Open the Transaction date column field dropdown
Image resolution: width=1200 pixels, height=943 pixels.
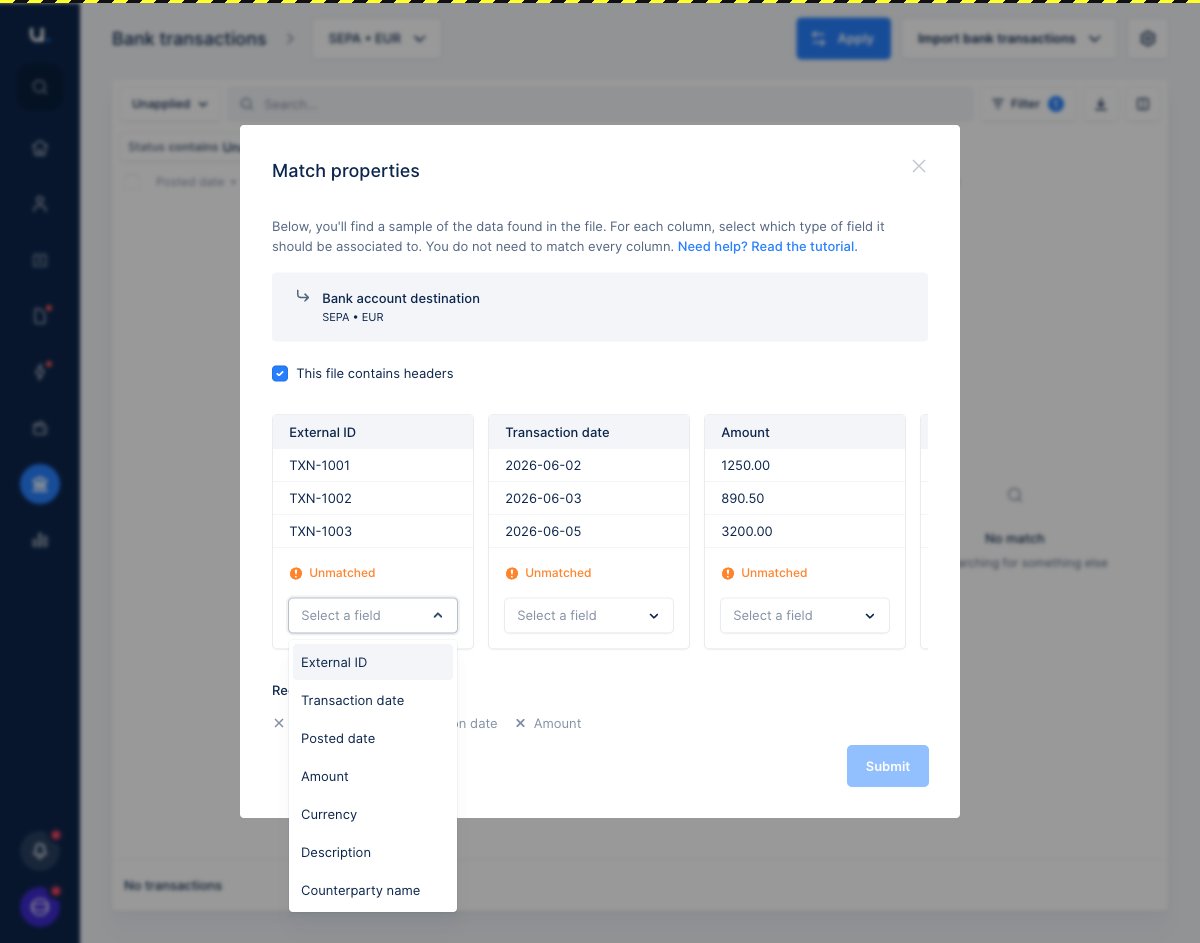click(589, 615)
